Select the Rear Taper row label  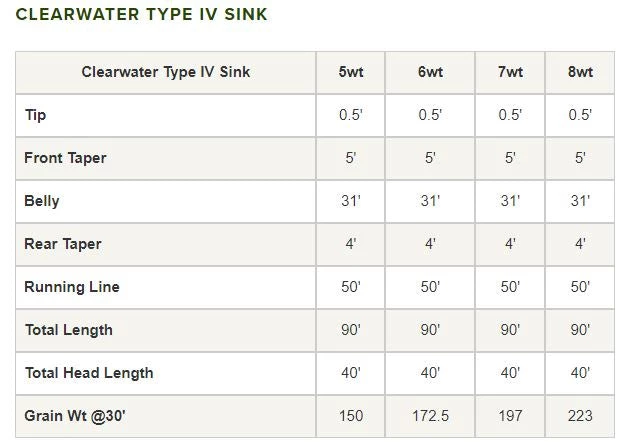63,244
